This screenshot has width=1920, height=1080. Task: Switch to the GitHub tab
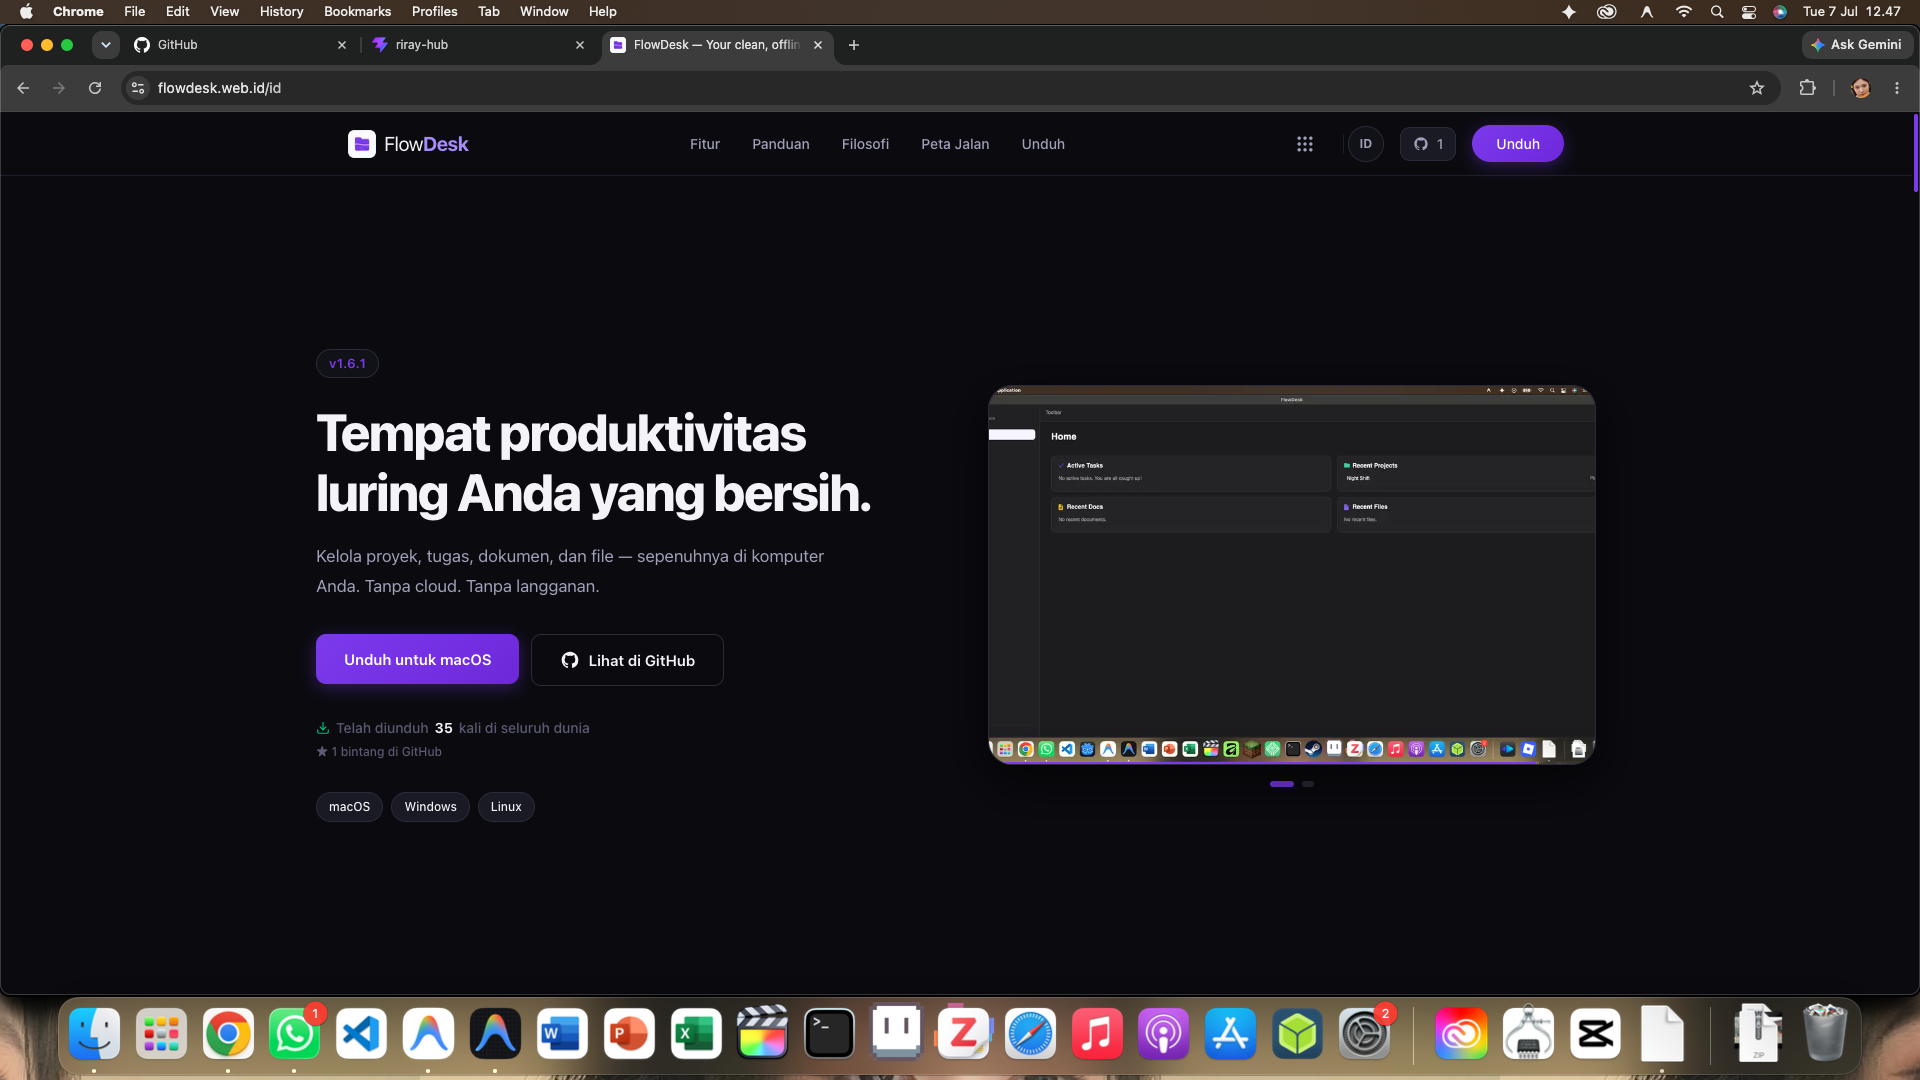240,45
